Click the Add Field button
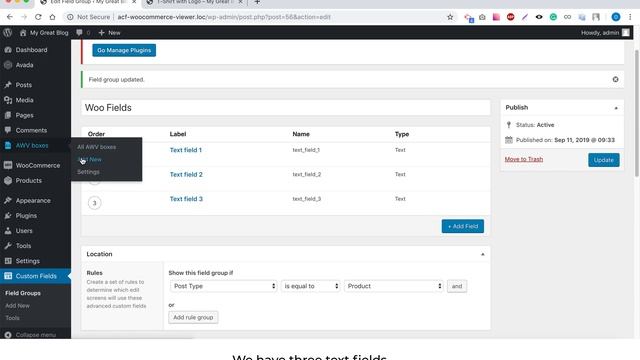640x360 pixels. pos(463,226)
